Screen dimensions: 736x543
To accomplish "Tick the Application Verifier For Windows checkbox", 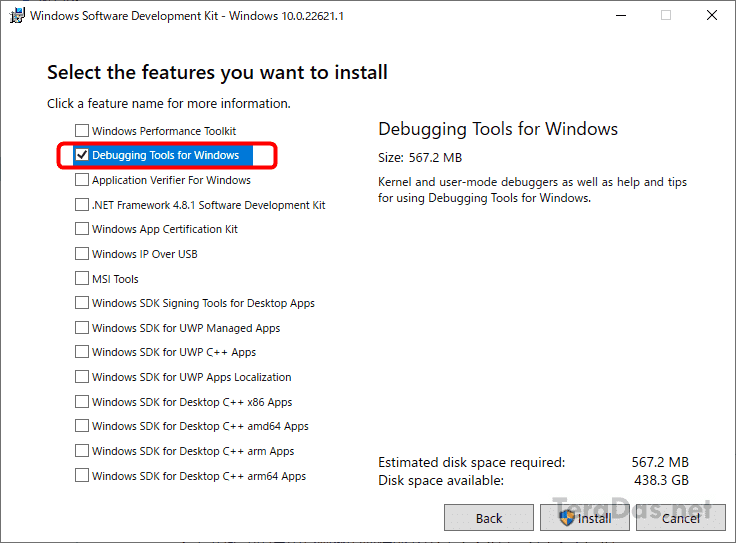I will click(x=82, y=180).
